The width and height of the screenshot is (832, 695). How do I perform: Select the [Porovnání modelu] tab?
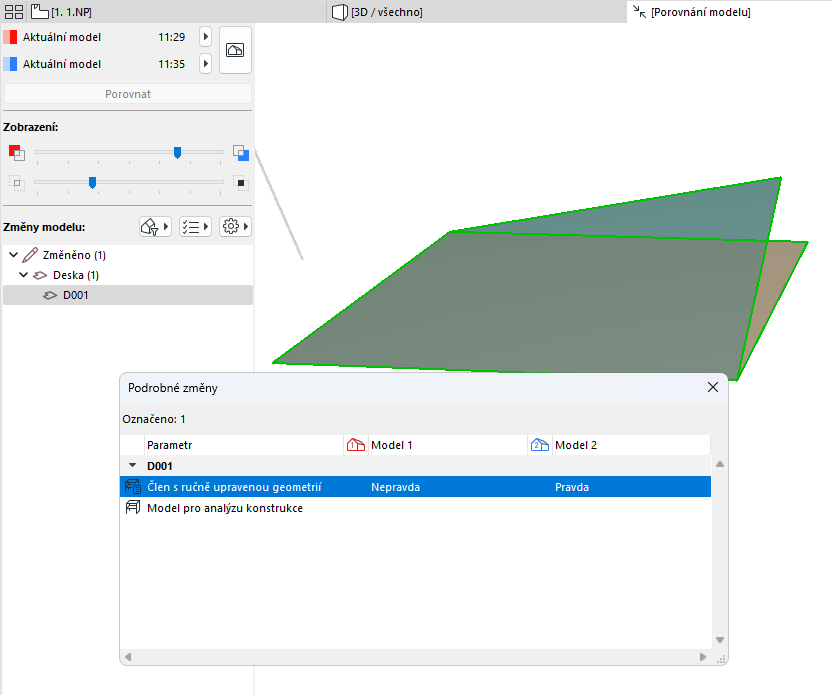coord(730,12)
